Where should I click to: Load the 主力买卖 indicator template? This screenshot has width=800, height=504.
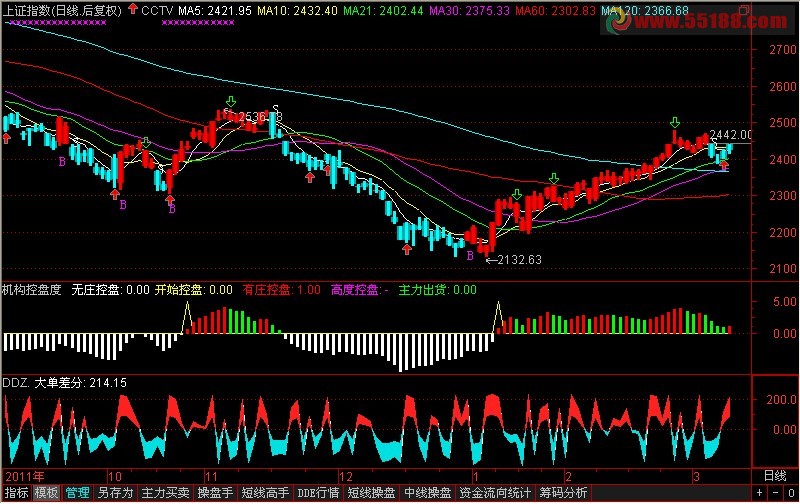tap(165, 493)
